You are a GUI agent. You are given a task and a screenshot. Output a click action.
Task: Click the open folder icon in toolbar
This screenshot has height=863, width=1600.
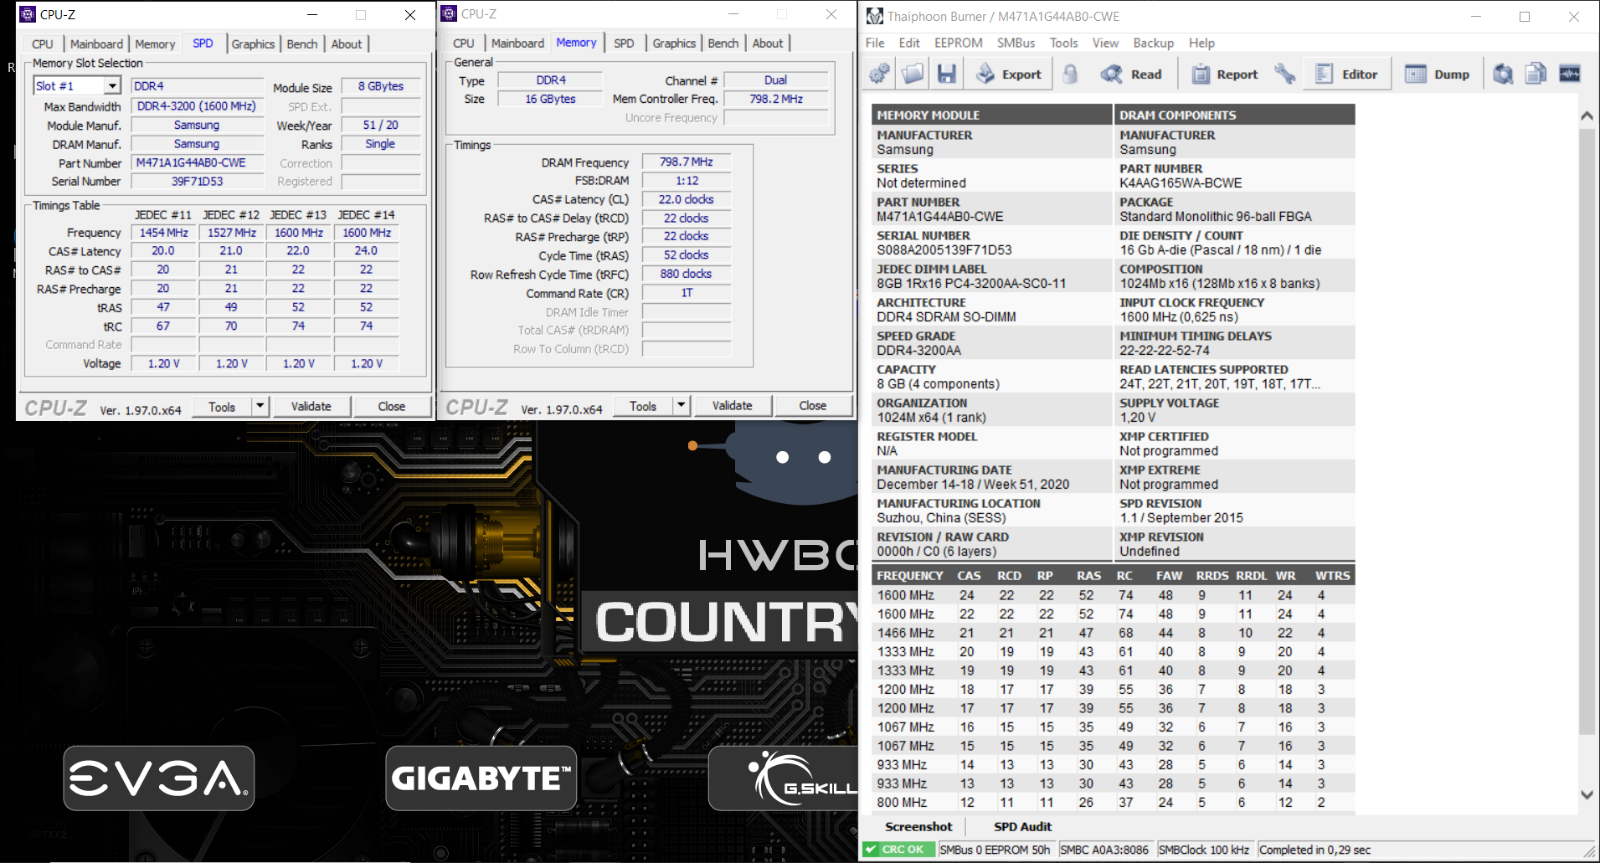(913, 74)
